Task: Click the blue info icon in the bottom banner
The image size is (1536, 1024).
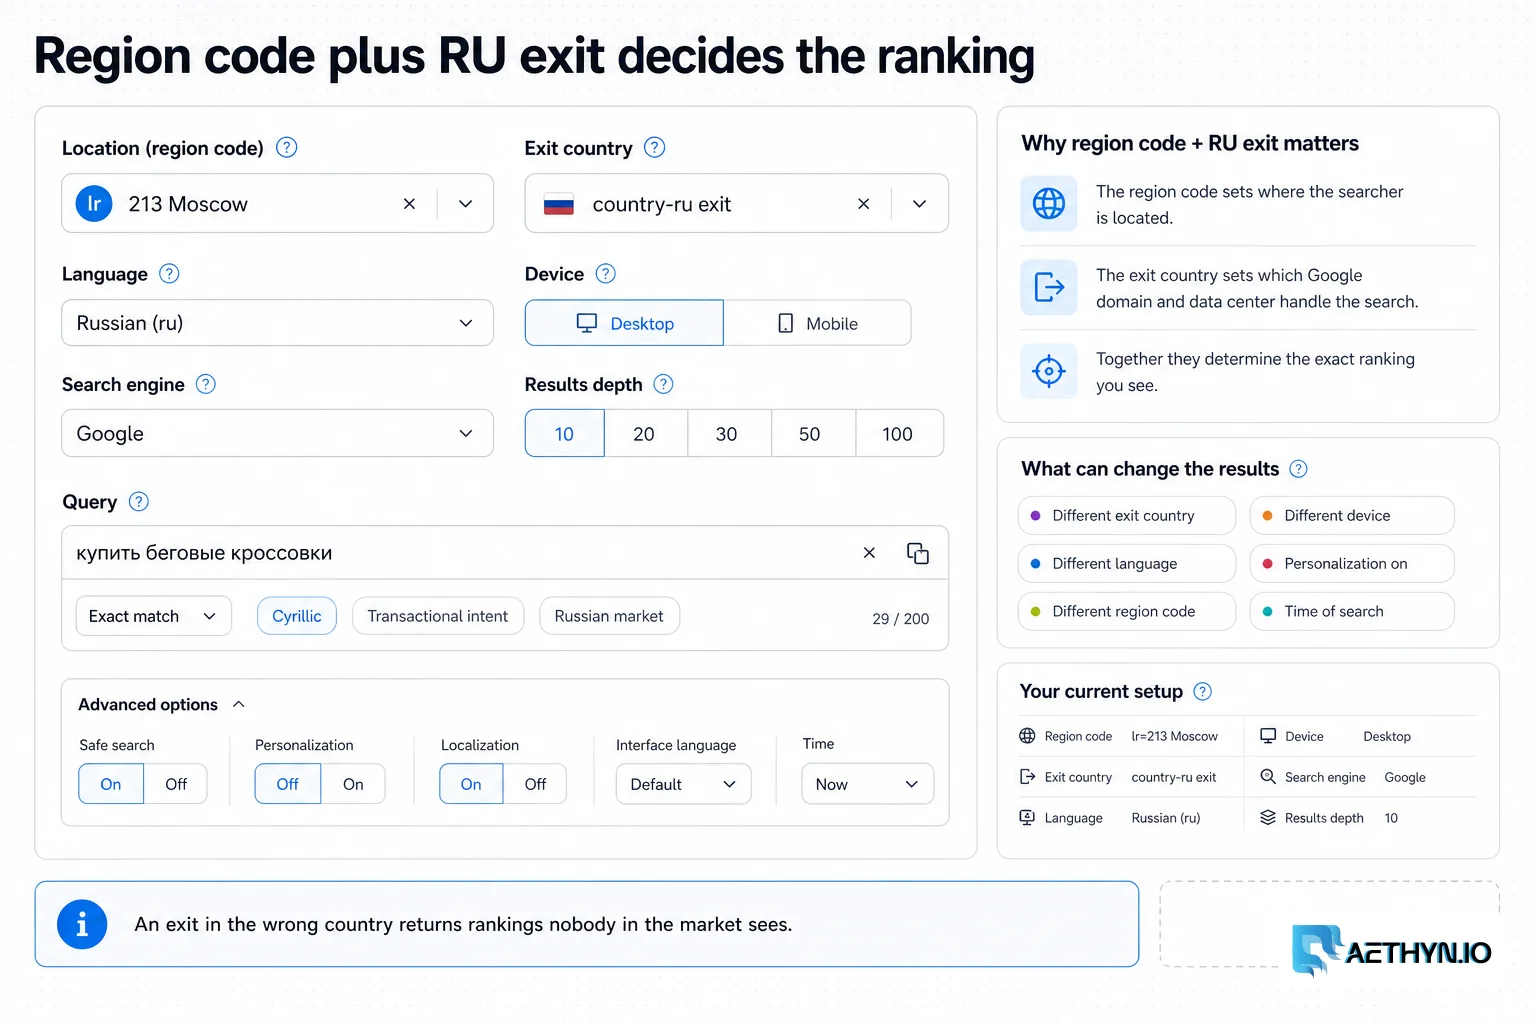Action: 82,925
